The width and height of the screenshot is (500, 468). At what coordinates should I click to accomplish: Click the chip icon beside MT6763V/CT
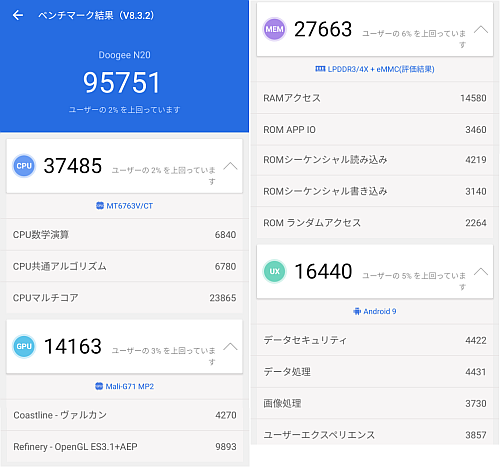(100, 206)
